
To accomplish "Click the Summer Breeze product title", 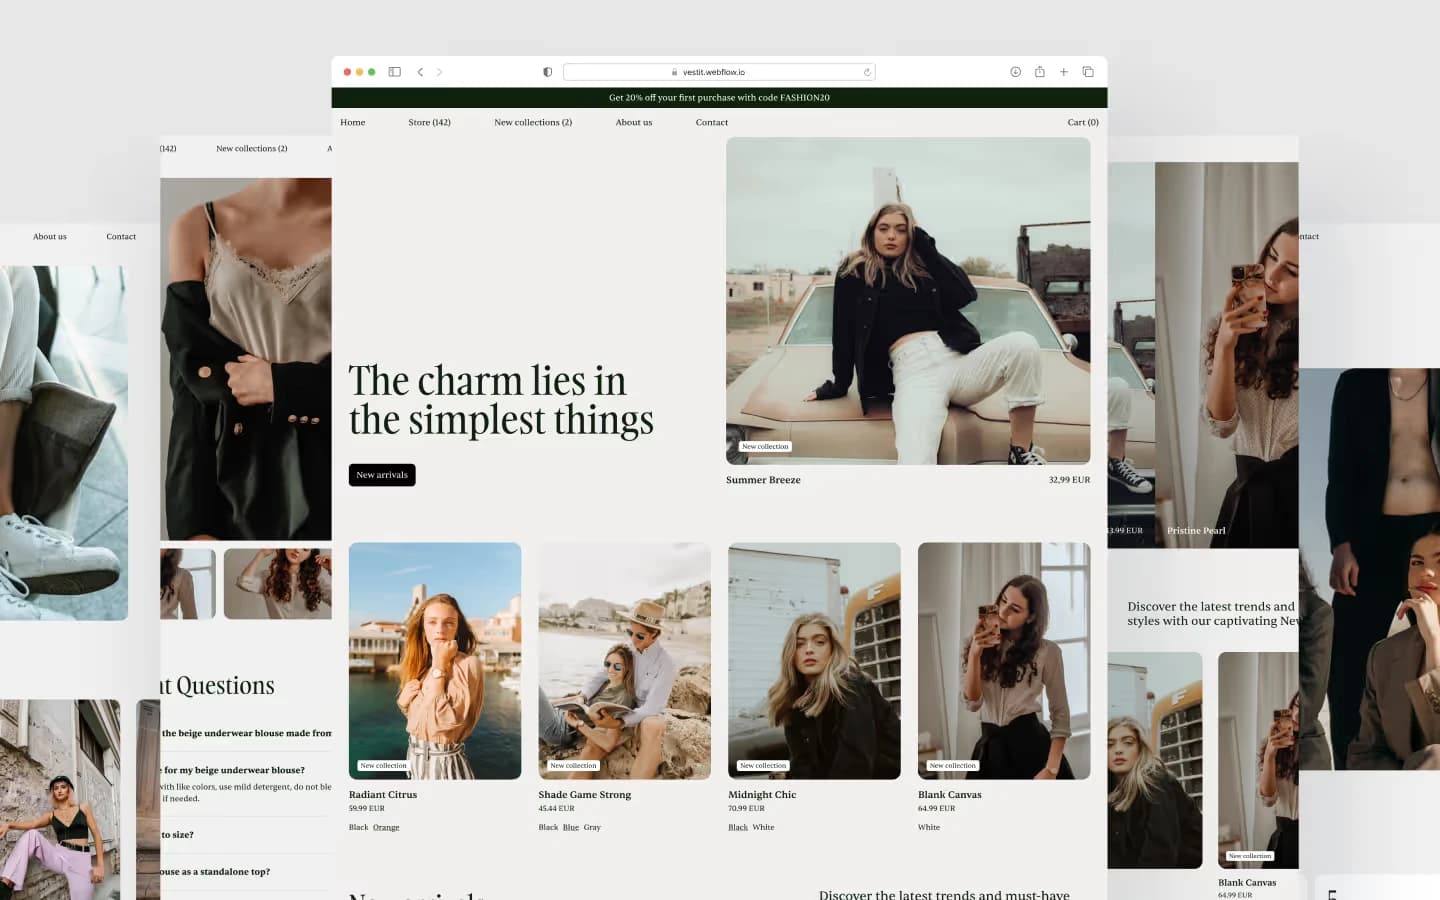I will [x=763, y=480].
